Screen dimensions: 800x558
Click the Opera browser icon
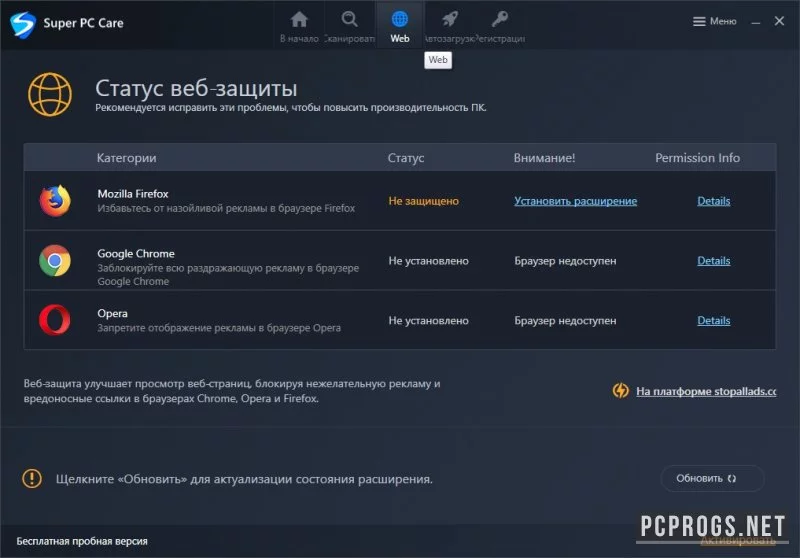[55, 320]
